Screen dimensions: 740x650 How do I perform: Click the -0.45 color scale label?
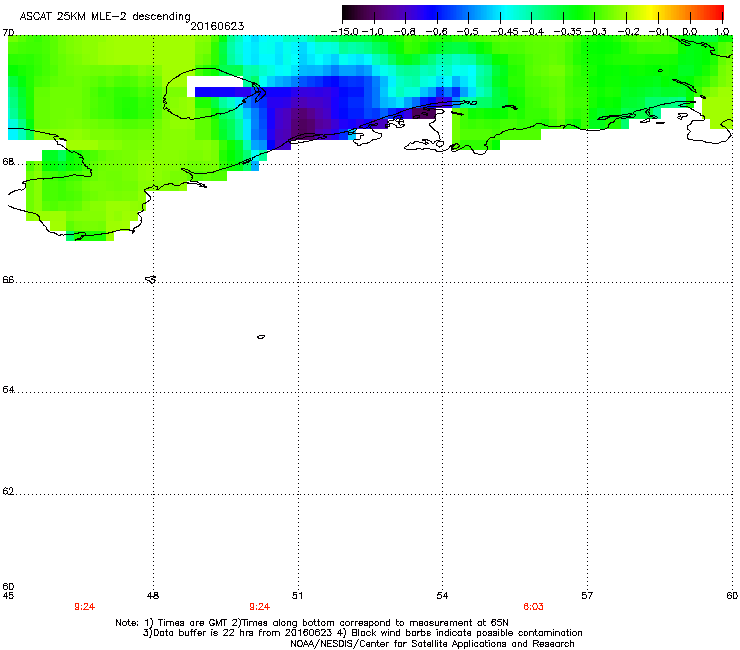pos(505,32)
